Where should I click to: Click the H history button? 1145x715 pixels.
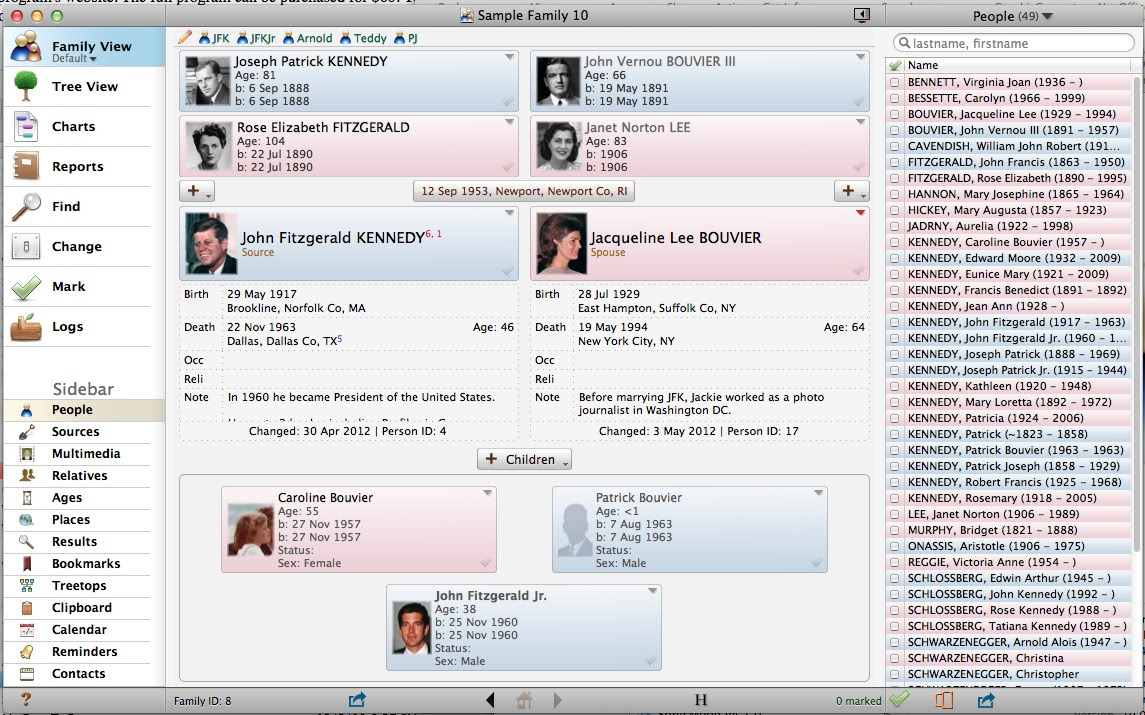point(700,700)
